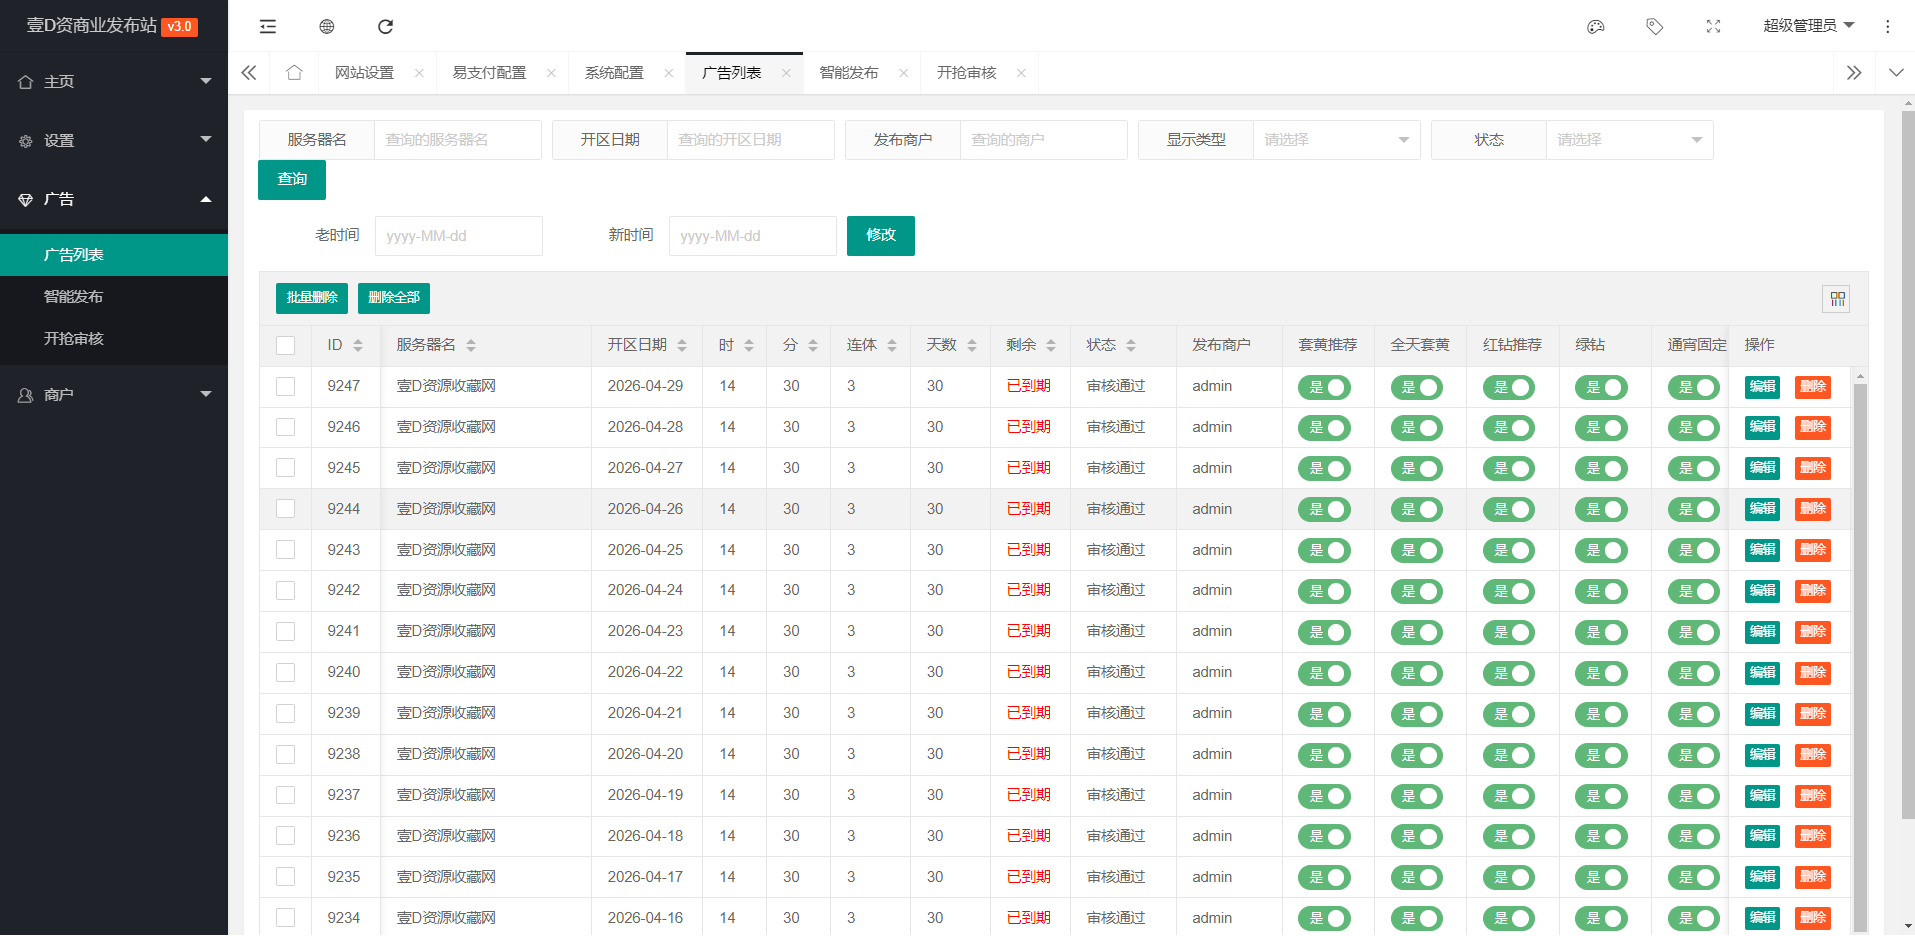Open the website globe icon

pos(326,26)
